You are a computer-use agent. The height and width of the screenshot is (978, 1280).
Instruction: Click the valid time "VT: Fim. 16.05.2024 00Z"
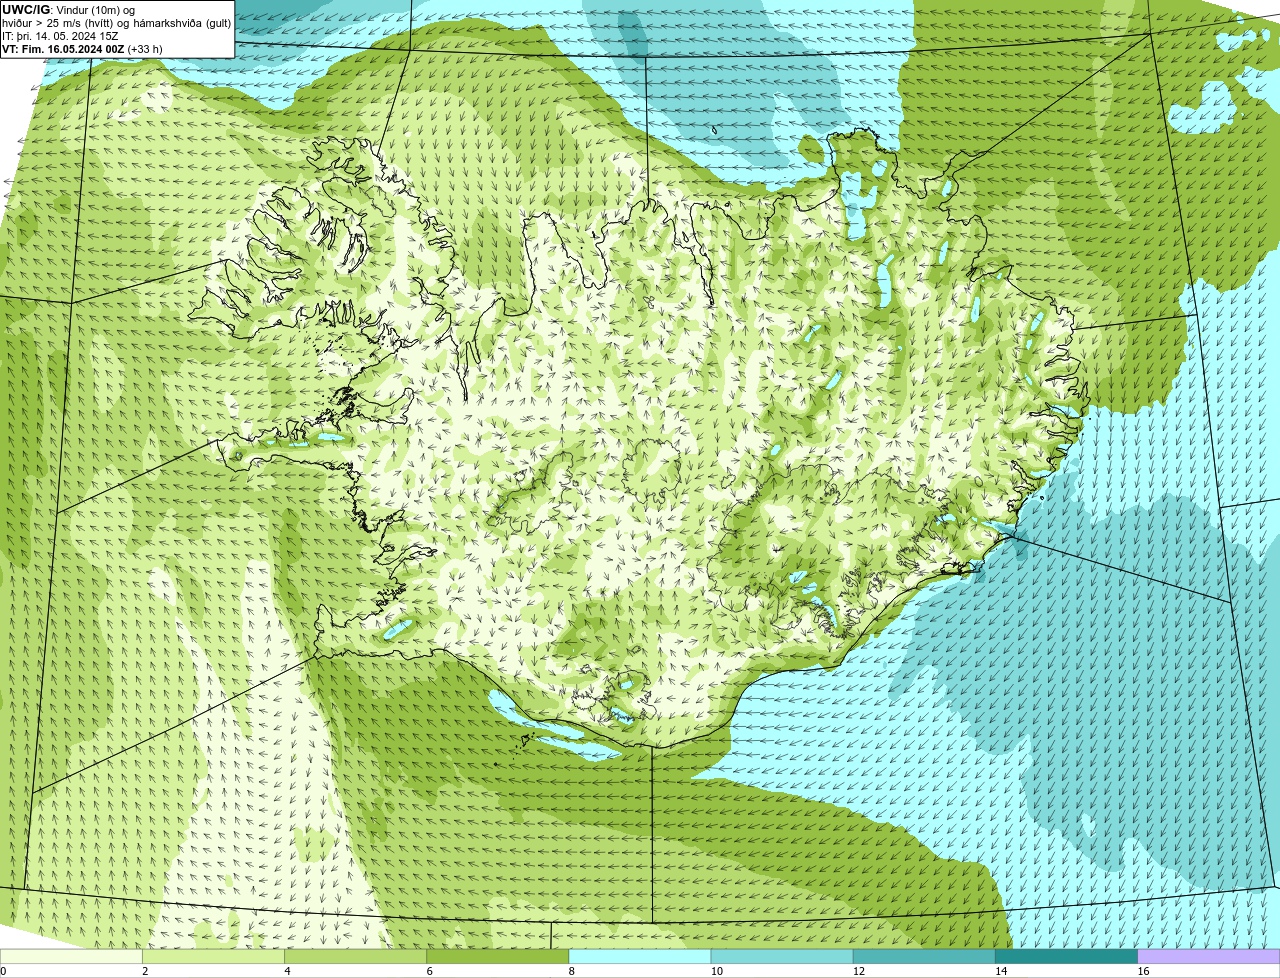point(64,49)
